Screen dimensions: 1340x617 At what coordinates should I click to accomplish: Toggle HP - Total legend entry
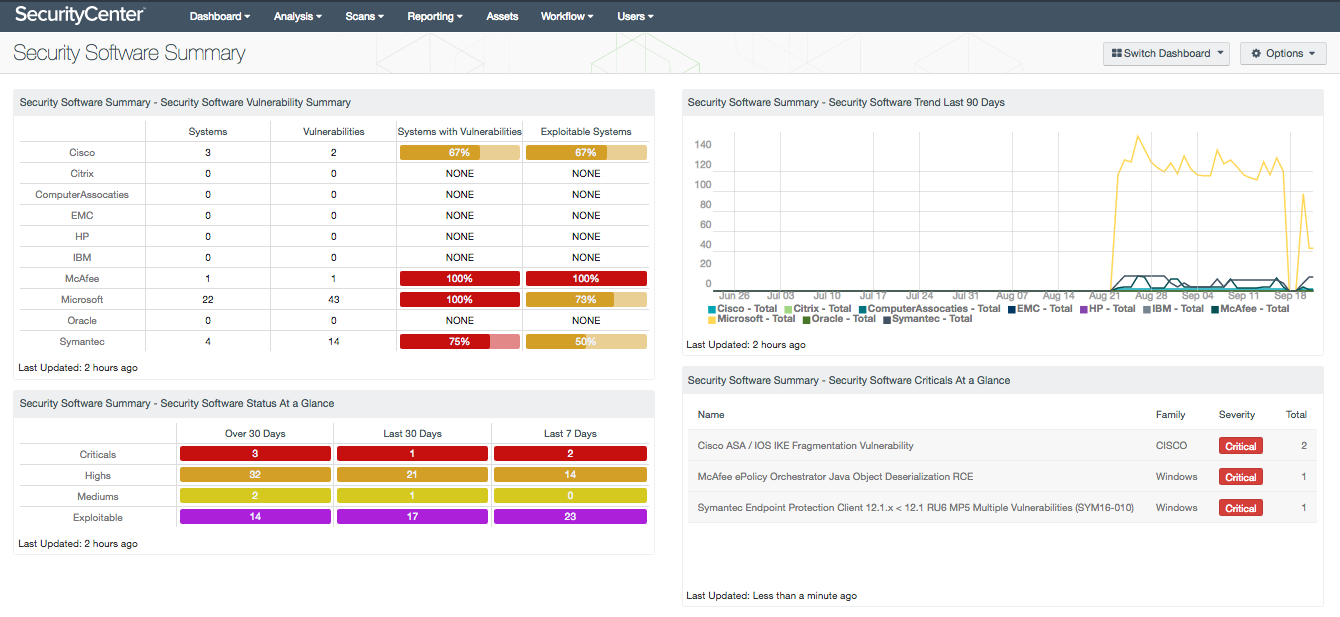[x=1106, y=309]
